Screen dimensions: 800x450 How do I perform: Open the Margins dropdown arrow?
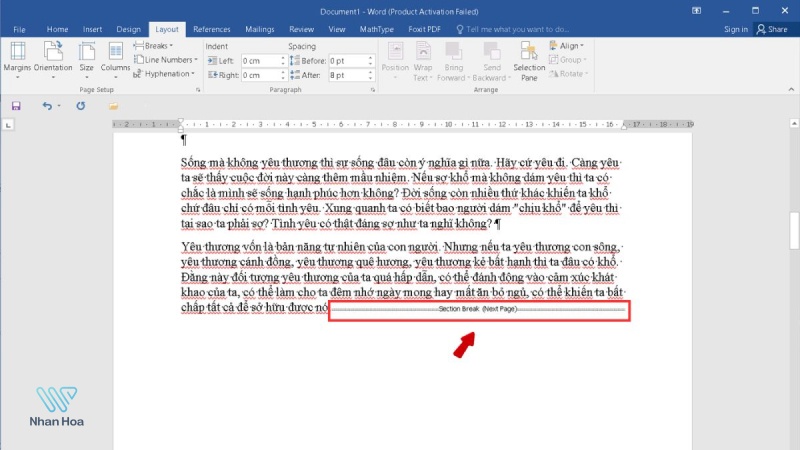pyautogui.click(x=17, y=78)
